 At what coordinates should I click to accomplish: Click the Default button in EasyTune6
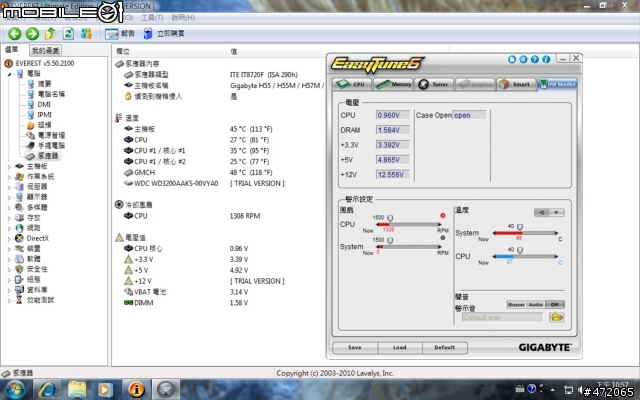(444, 348)
